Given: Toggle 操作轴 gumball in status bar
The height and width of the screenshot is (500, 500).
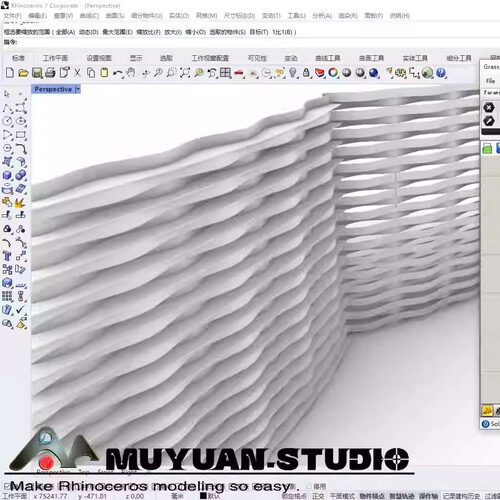Looking at the screenshot, I should pyautogui.click(x=428, y=496).
